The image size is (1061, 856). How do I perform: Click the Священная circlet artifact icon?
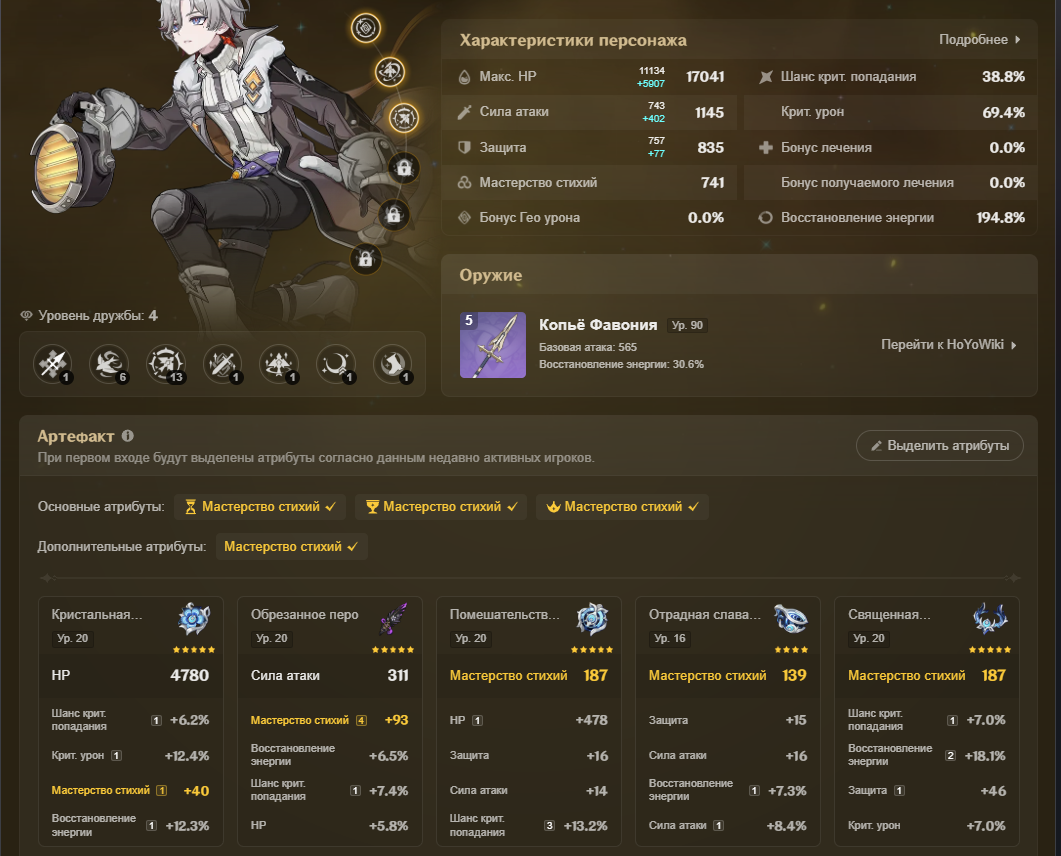[990, 618]
